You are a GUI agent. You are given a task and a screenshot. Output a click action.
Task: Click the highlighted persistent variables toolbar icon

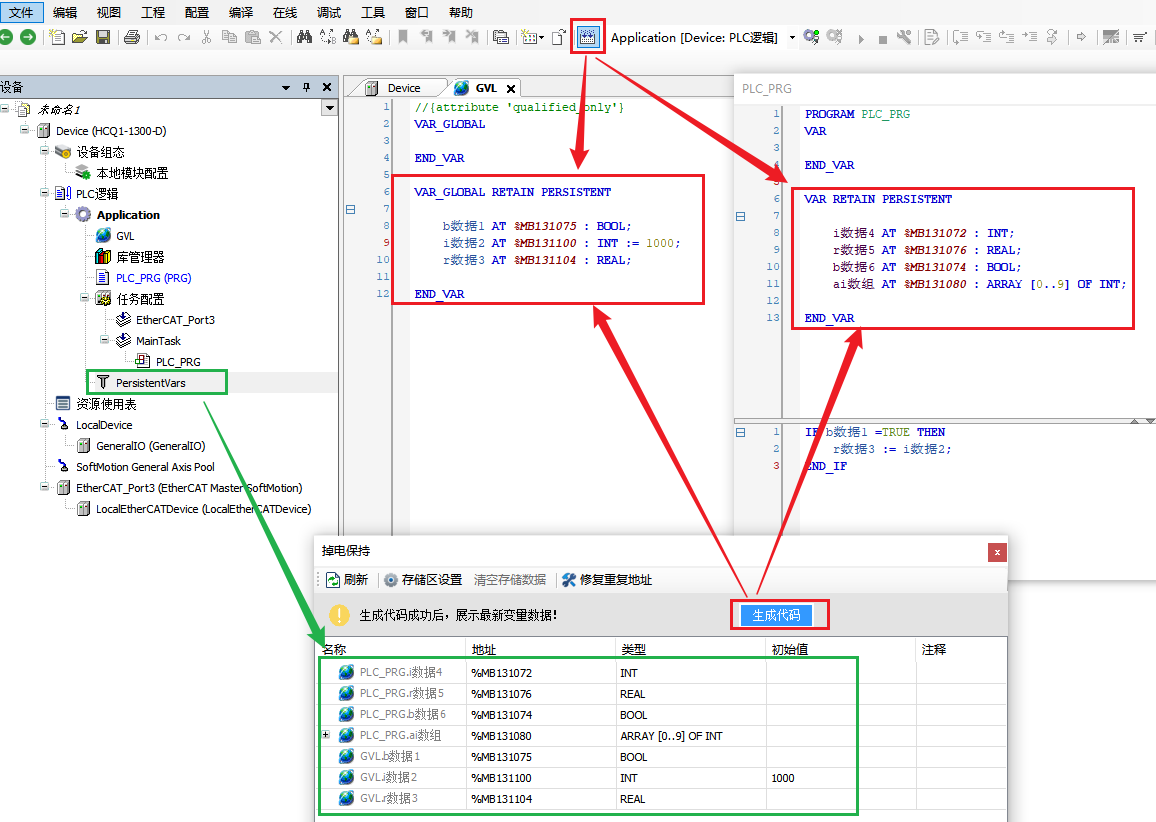pos(588,37)
